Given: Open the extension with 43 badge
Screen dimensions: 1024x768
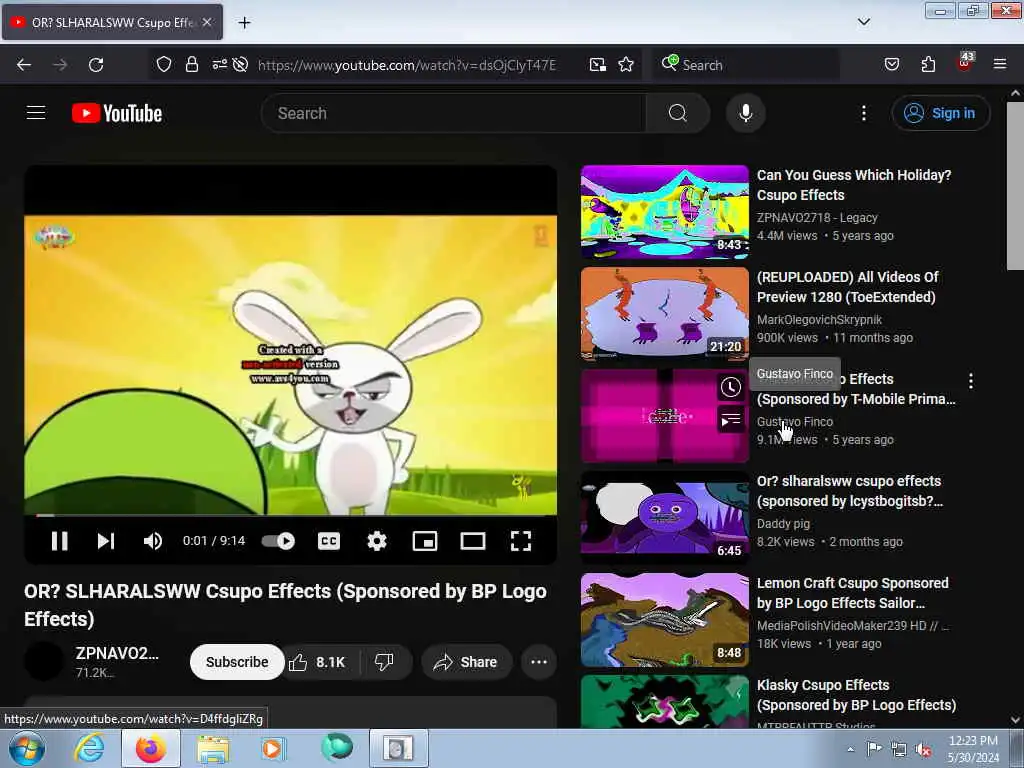Looking at the screenshot, I should (x=965, y=63).
